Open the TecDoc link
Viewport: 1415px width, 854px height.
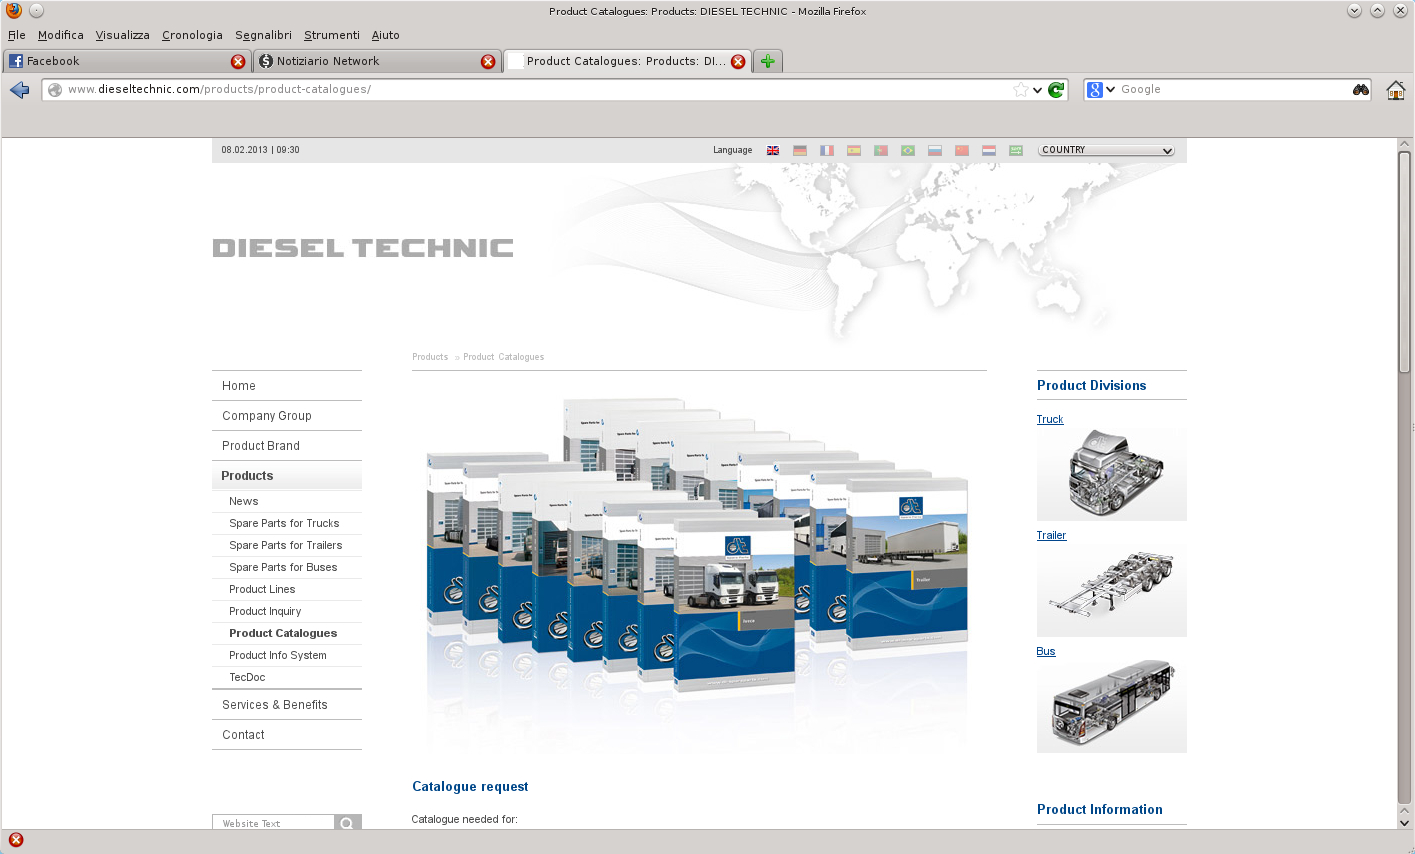pyautogui.click(x=247, y=678)
